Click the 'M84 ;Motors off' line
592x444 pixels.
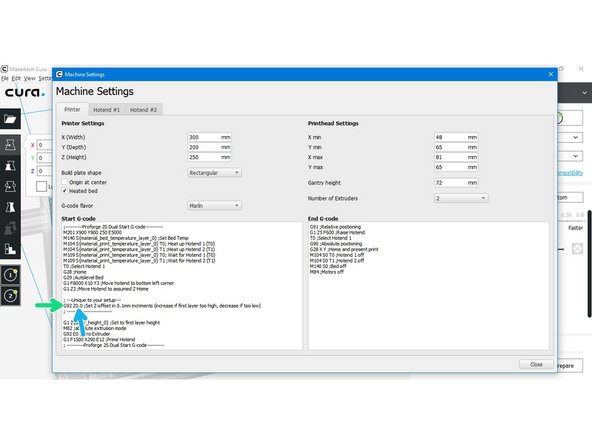point(327,272)
